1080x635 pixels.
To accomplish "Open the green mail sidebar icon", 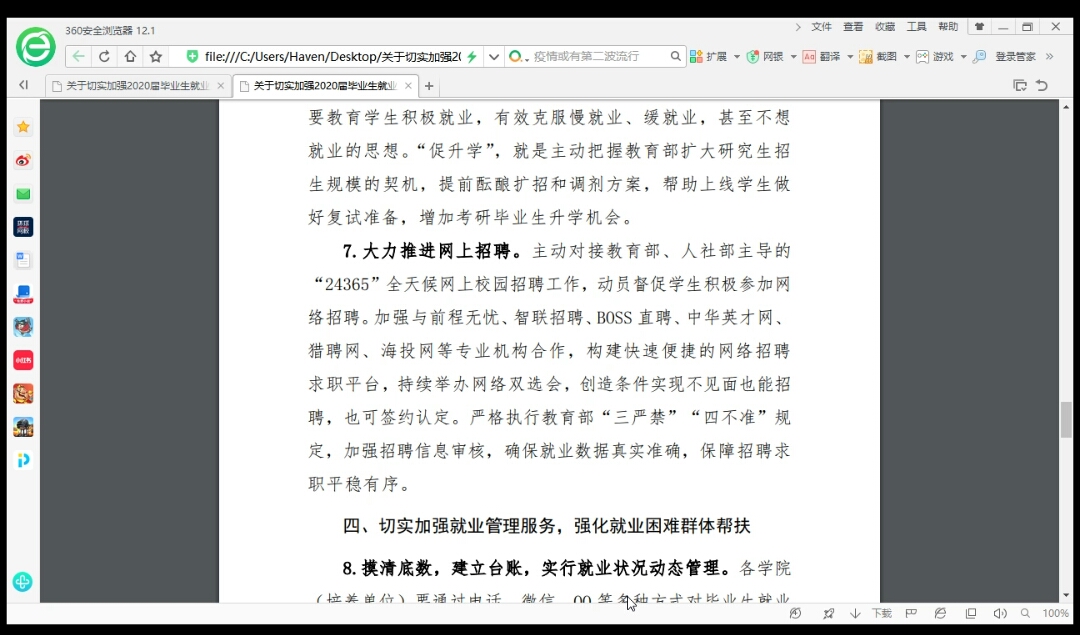I will click(23, 193).
